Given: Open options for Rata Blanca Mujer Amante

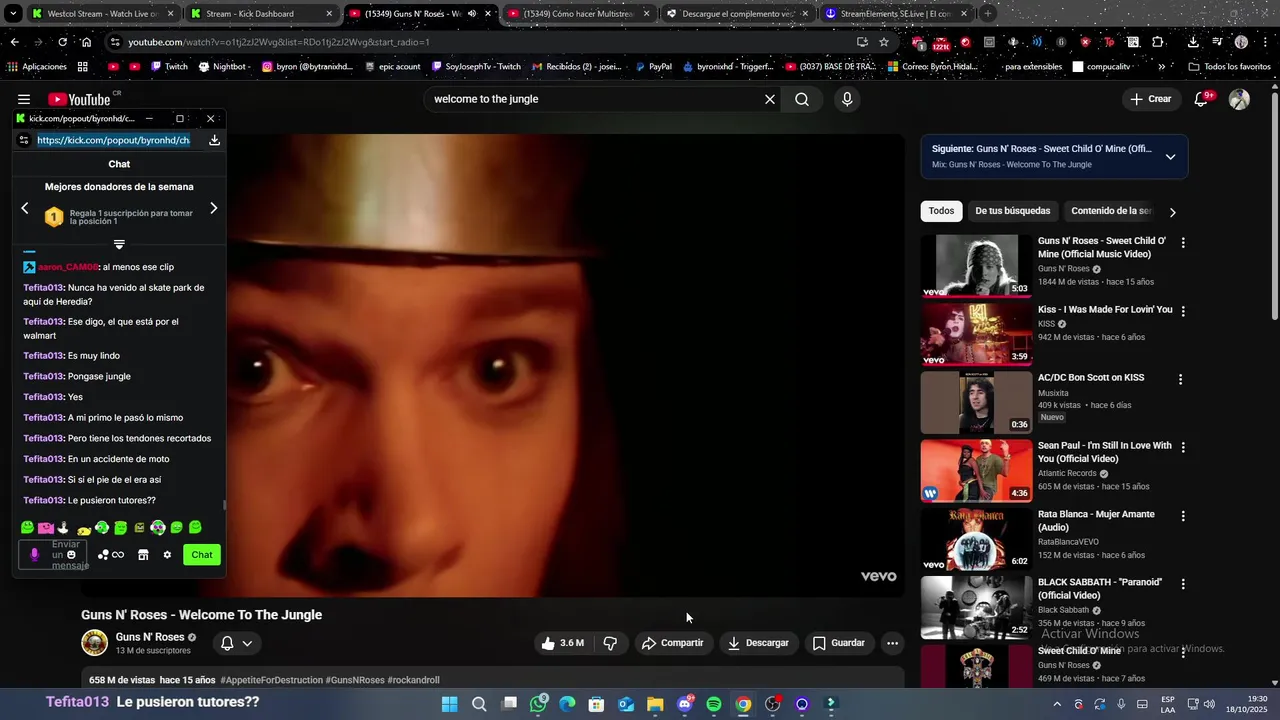Looking at the screenshot, I should (1183, 516).
